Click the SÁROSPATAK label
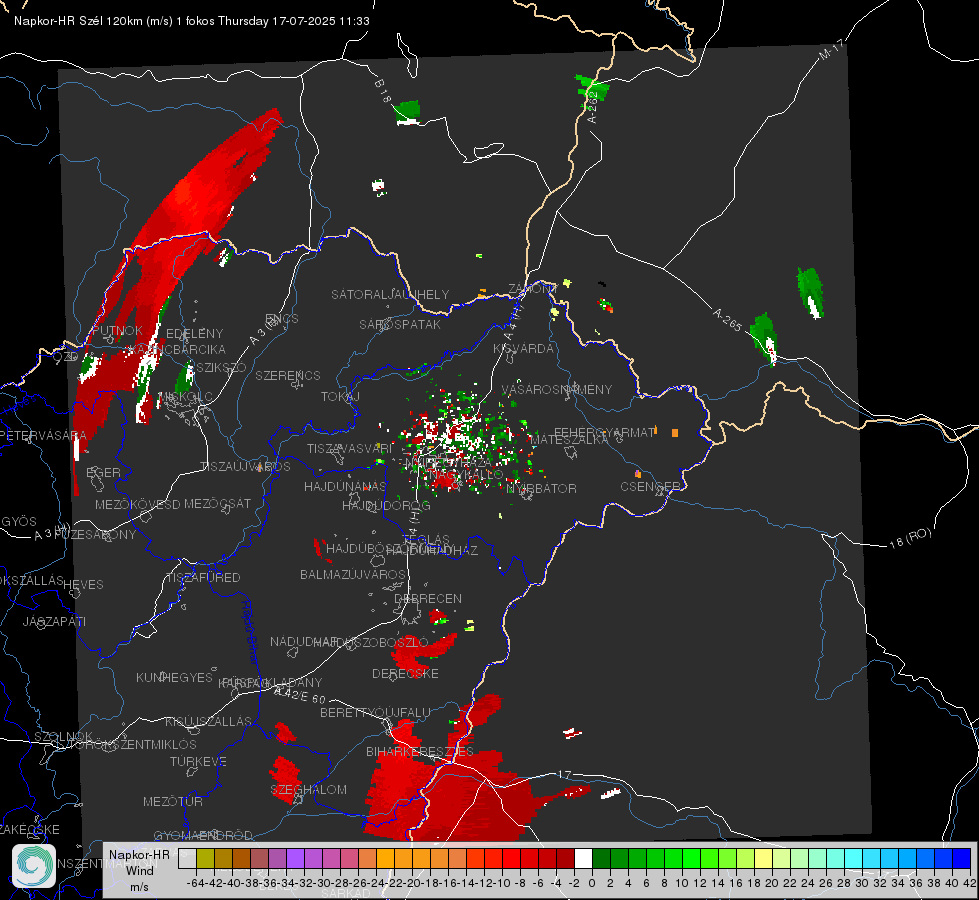979x900 pixels. [400, 324]
